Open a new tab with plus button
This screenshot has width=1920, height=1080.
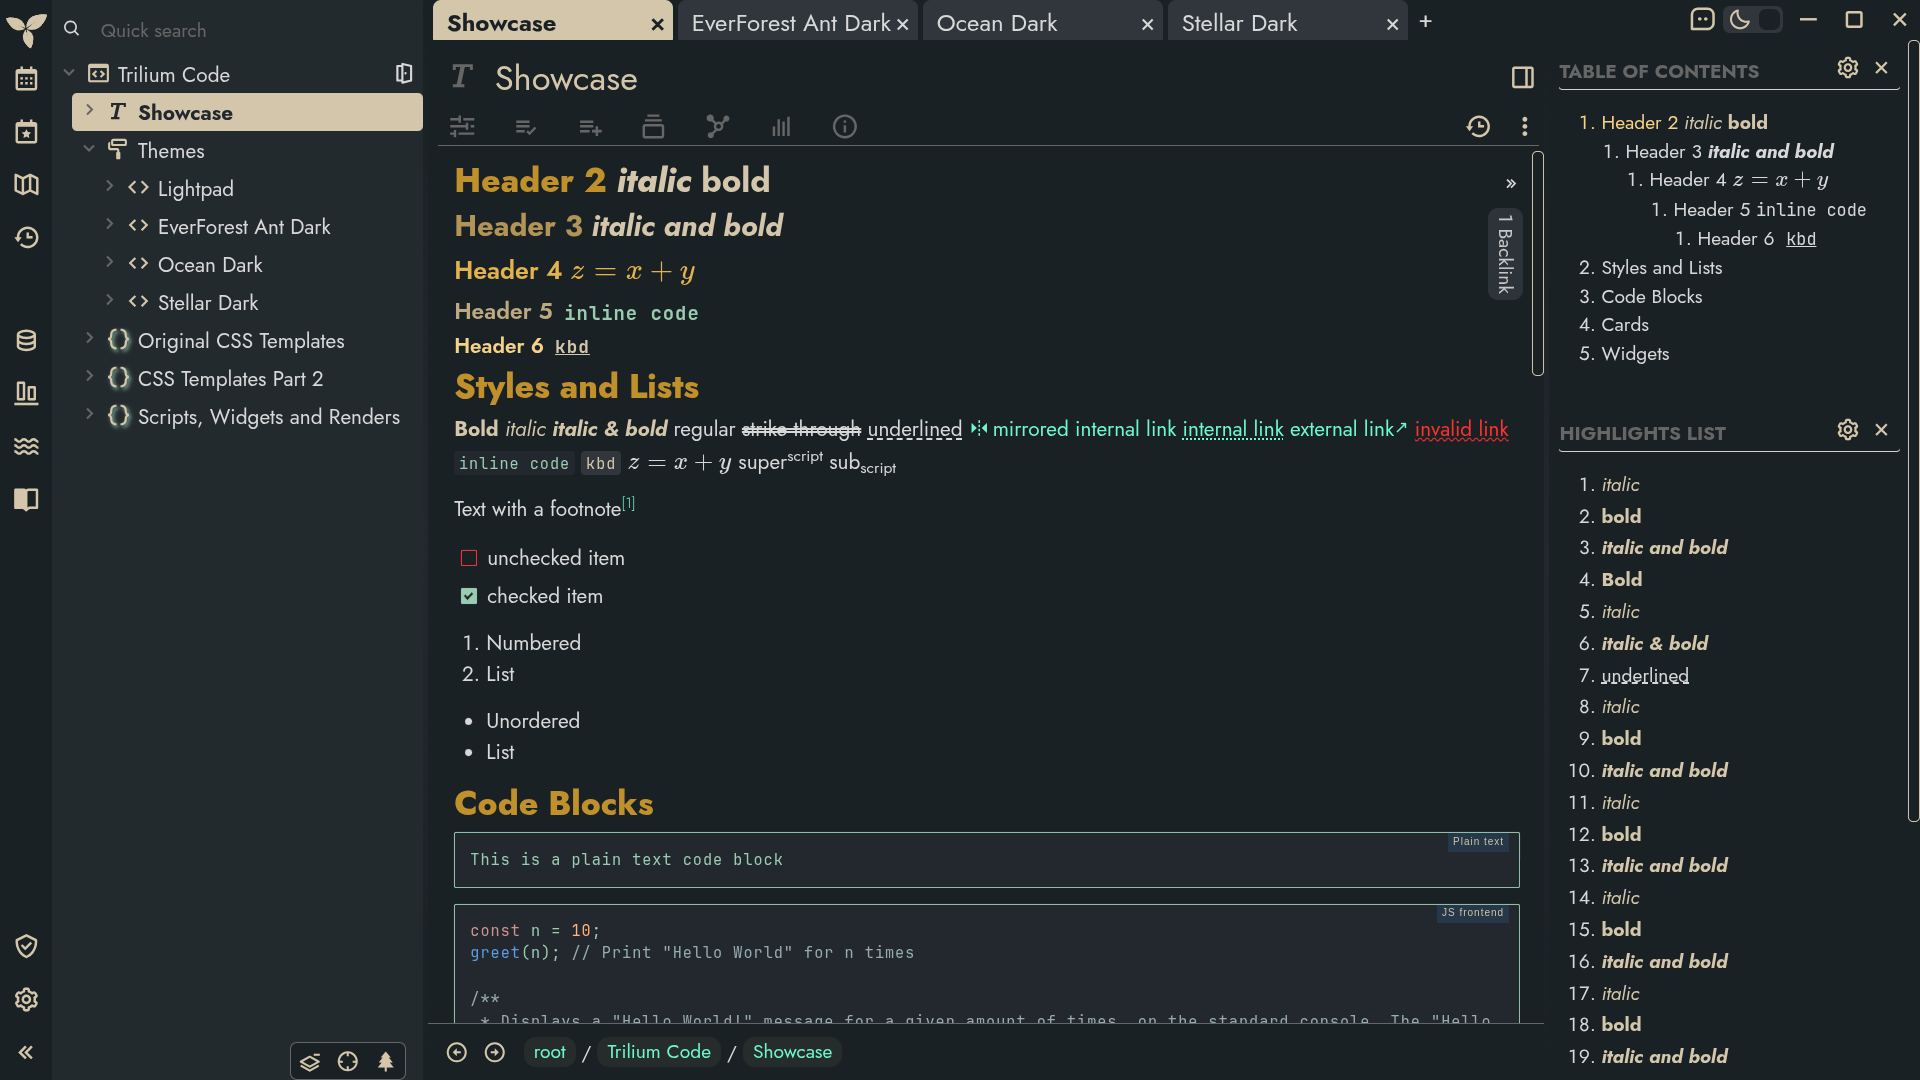(1426, 21)
